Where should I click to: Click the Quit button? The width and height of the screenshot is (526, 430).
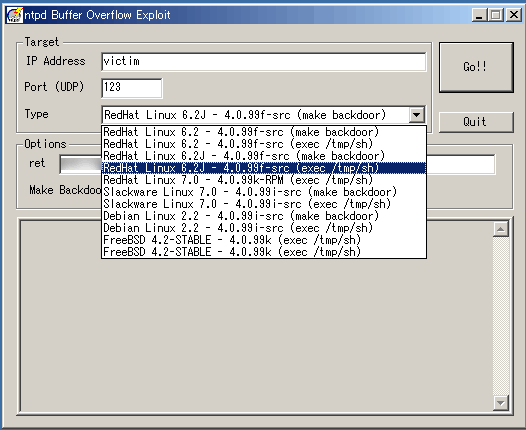click(476, 122)
